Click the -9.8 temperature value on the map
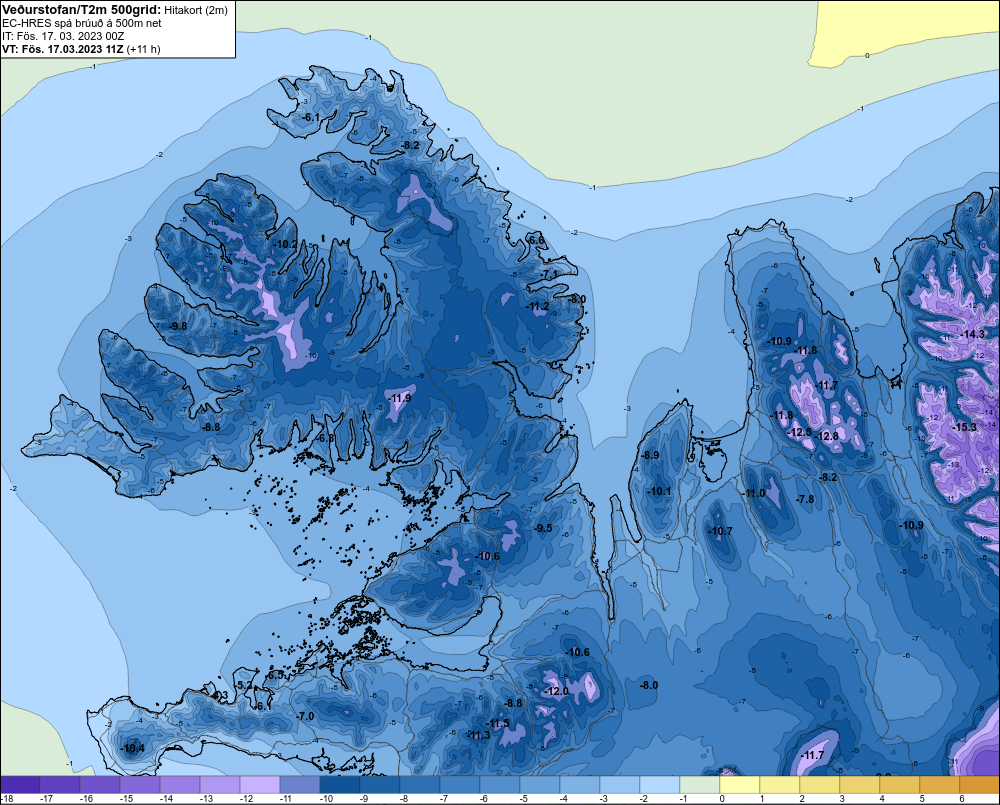This screenshot has width=1000, height=805. pyautogui.click(x=178, y=326)
